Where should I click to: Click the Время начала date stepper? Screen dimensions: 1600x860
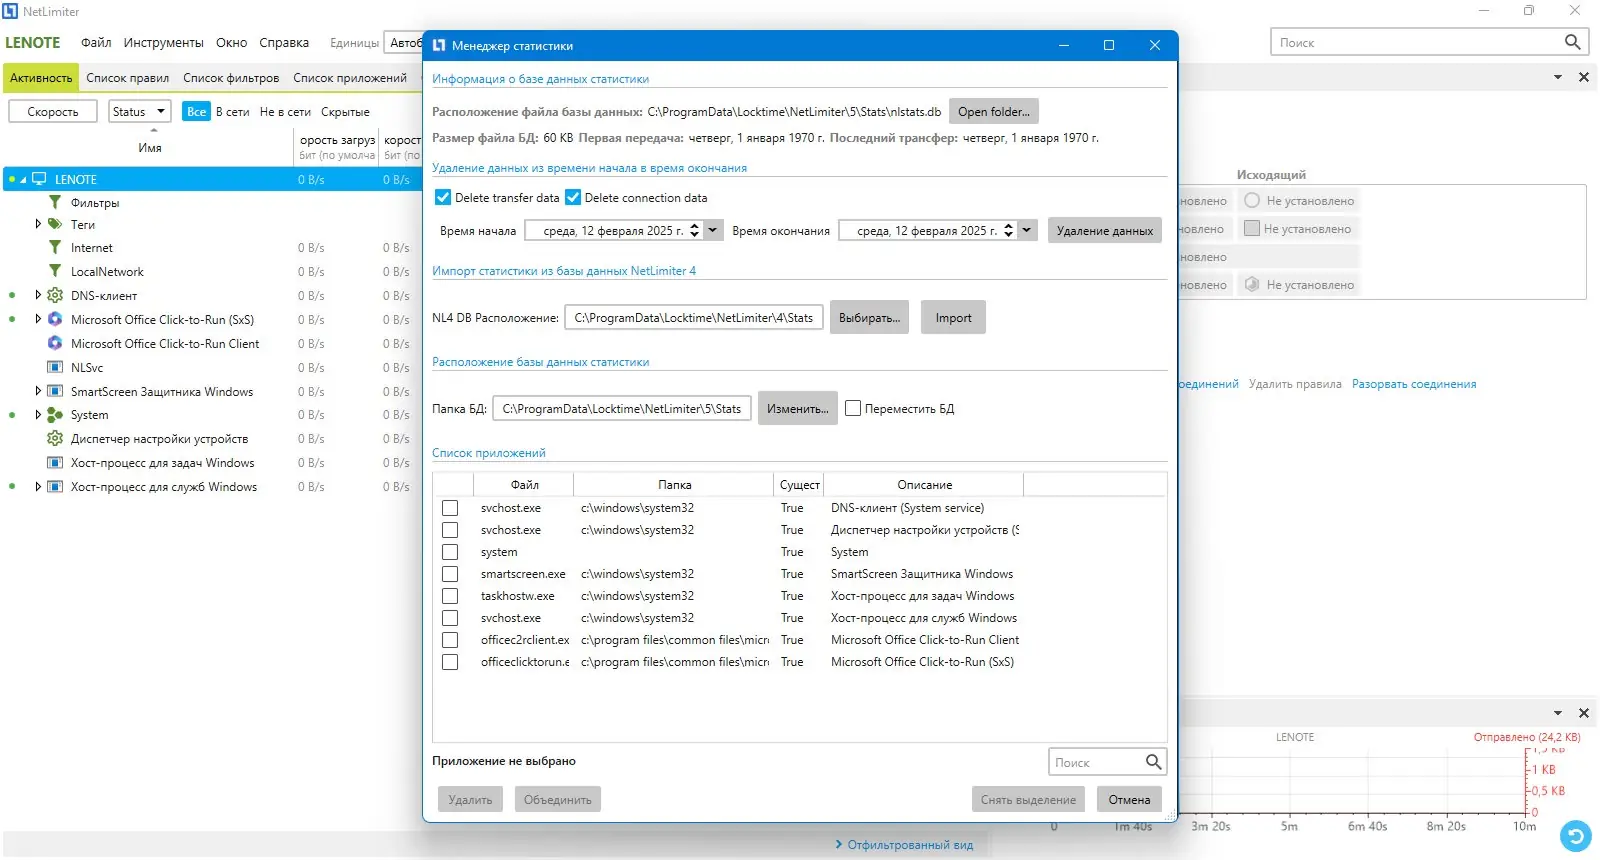[x=695, y=230]
